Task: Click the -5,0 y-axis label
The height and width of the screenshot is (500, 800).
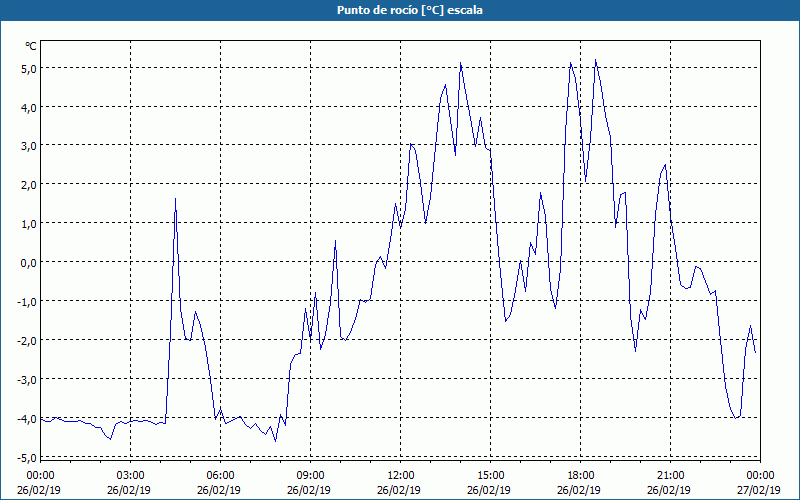Action: [27, 458]
